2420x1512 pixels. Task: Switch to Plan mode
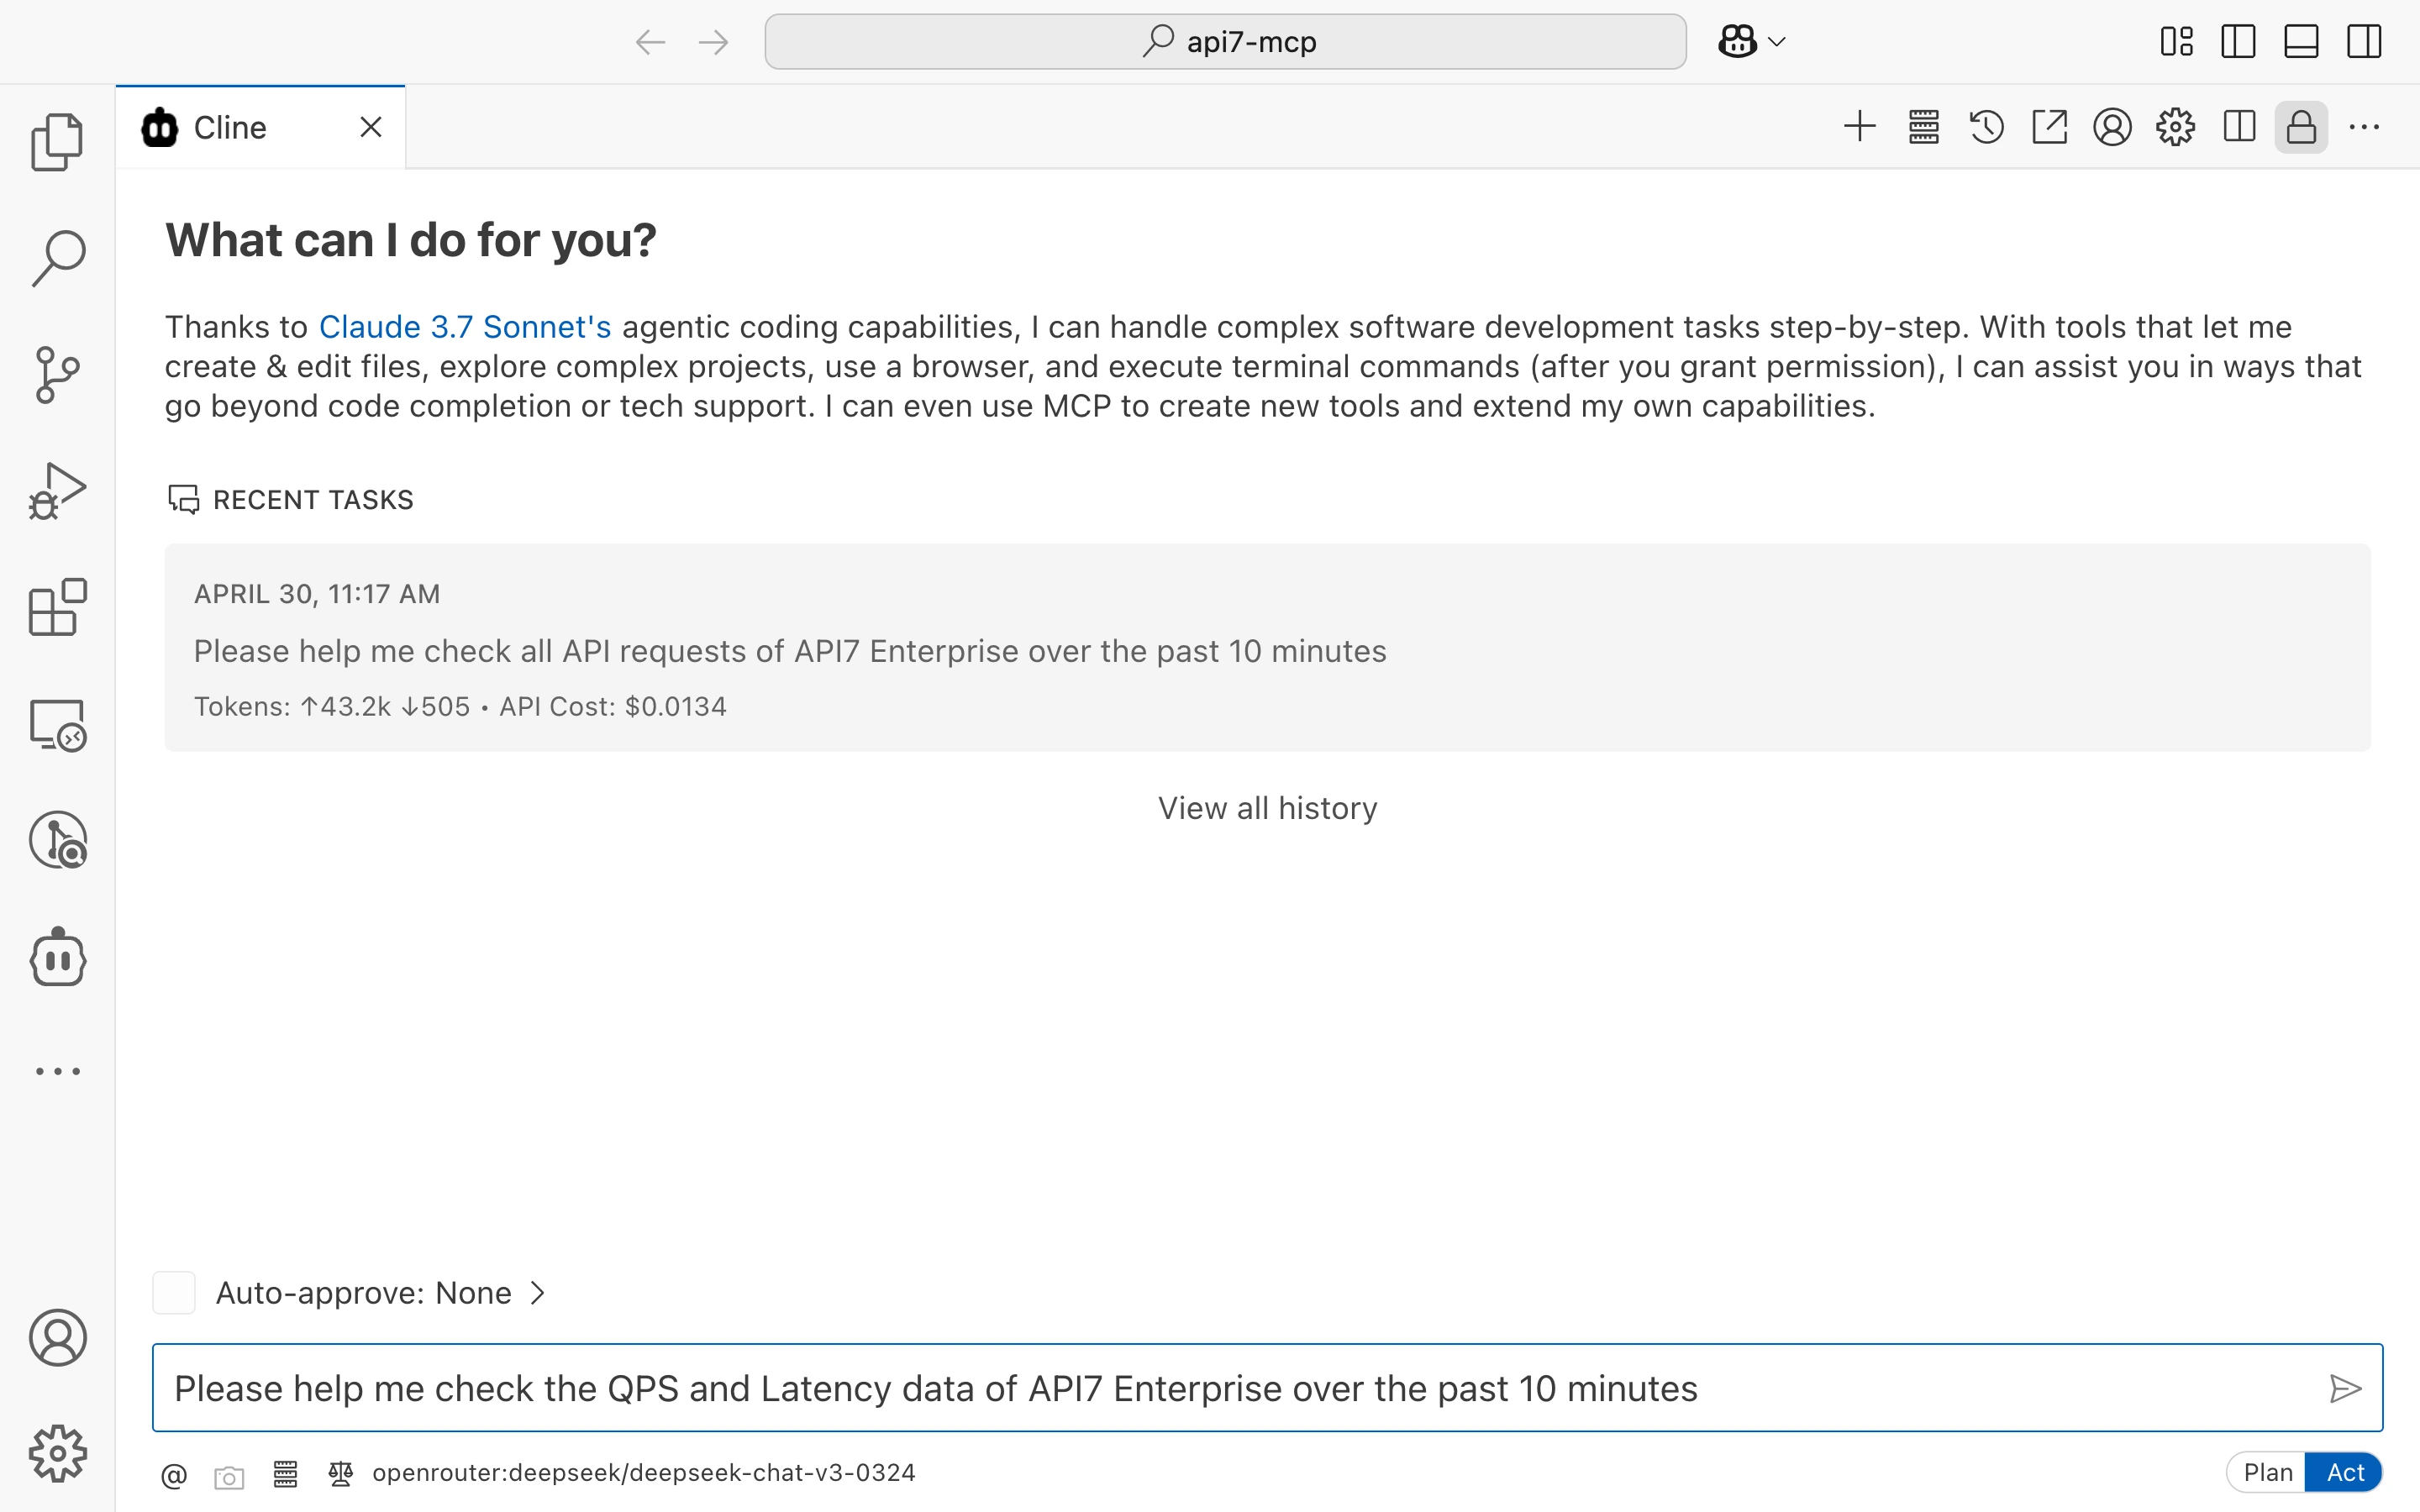click(2267, 1473)
